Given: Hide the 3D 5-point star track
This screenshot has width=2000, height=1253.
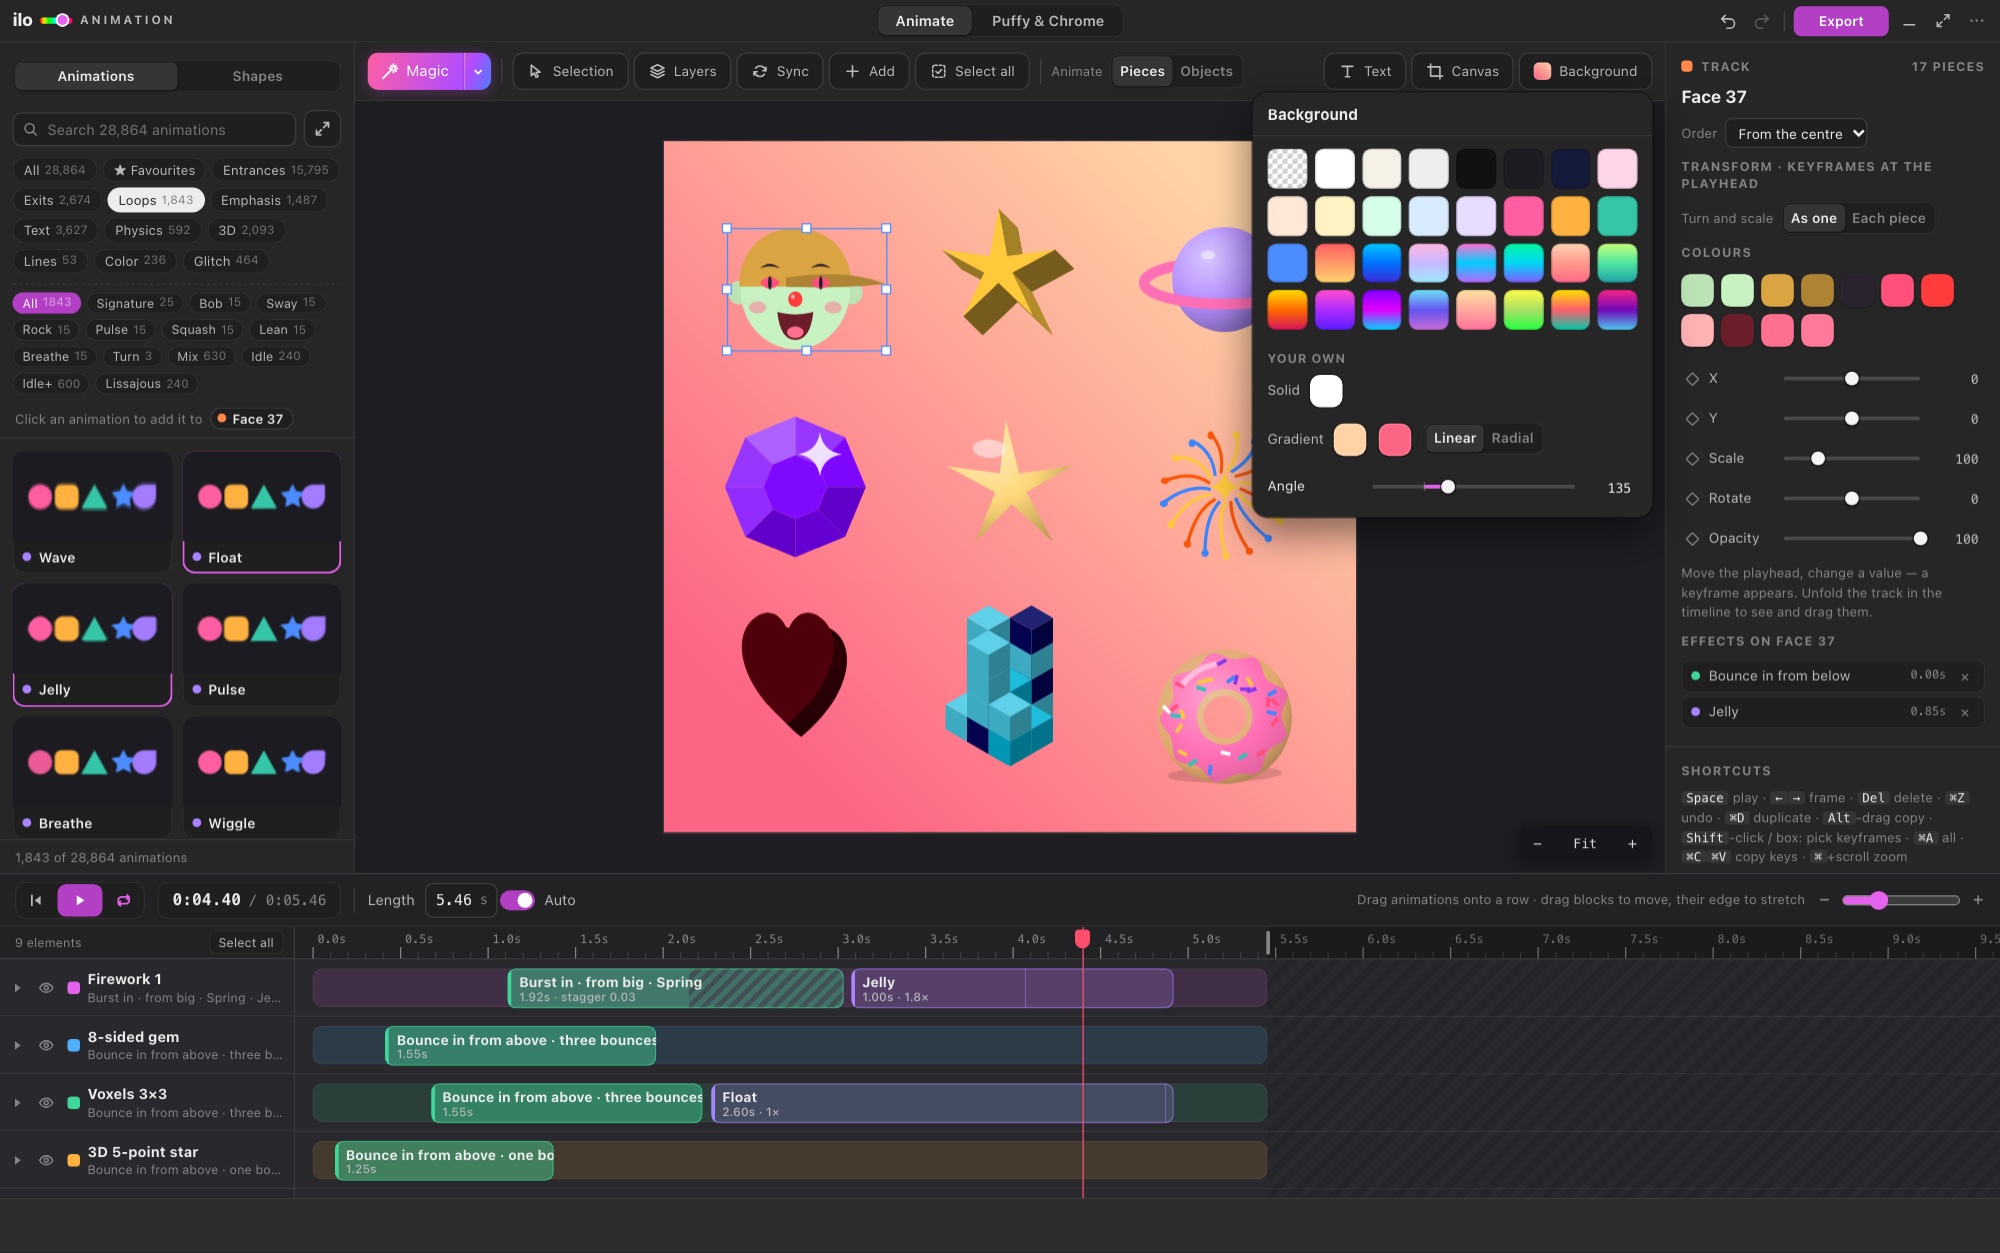Looking at the screenshot, I should [46, 1160].
